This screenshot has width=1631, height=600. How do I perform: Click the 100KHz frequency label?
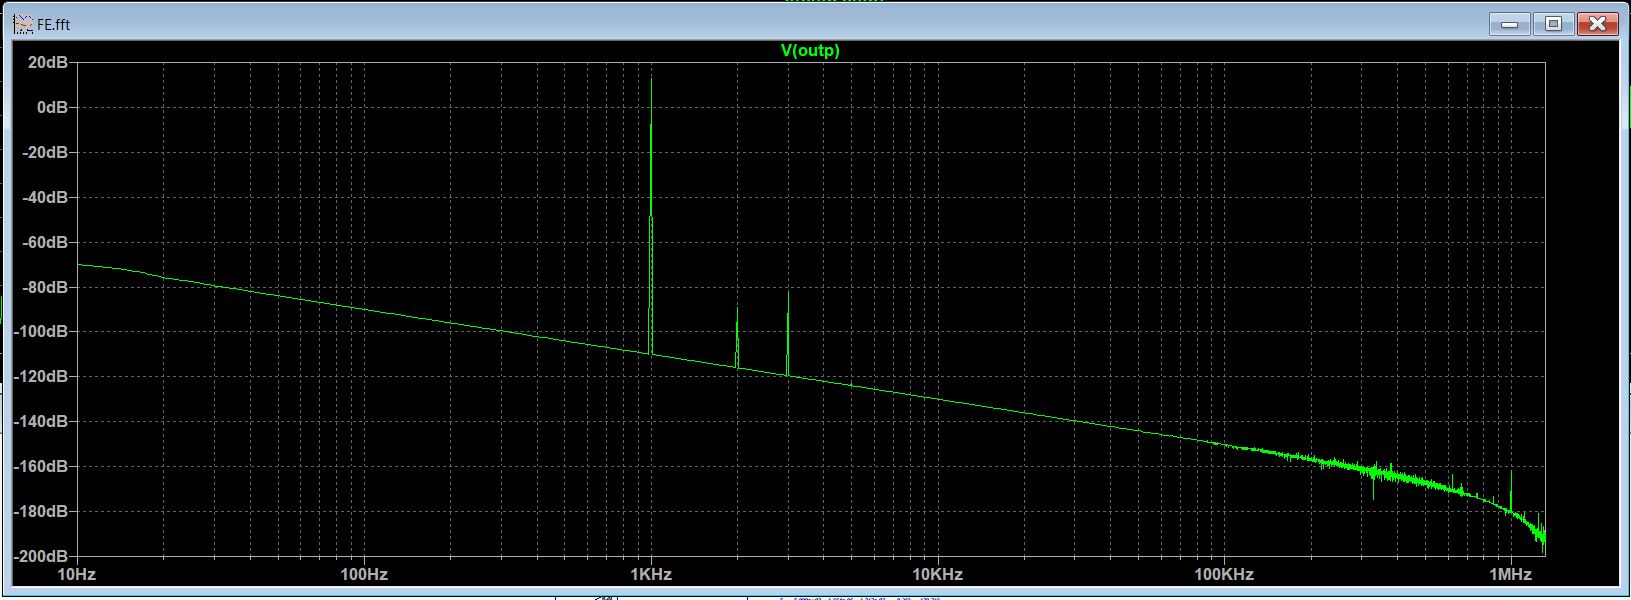tap(1224, 575)
